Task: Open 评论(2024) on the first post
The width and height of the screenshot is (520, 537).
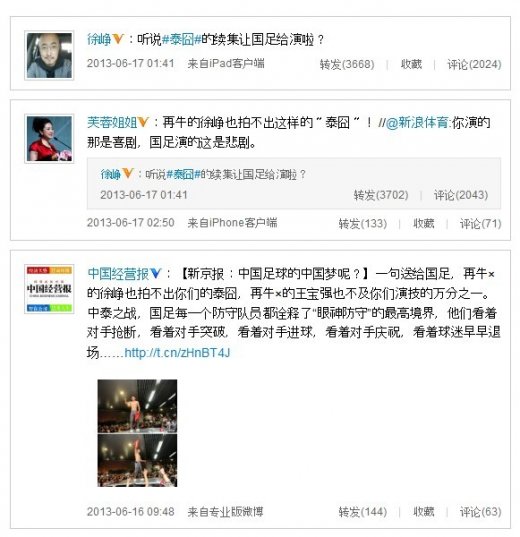Action: (x=474, y=64)
